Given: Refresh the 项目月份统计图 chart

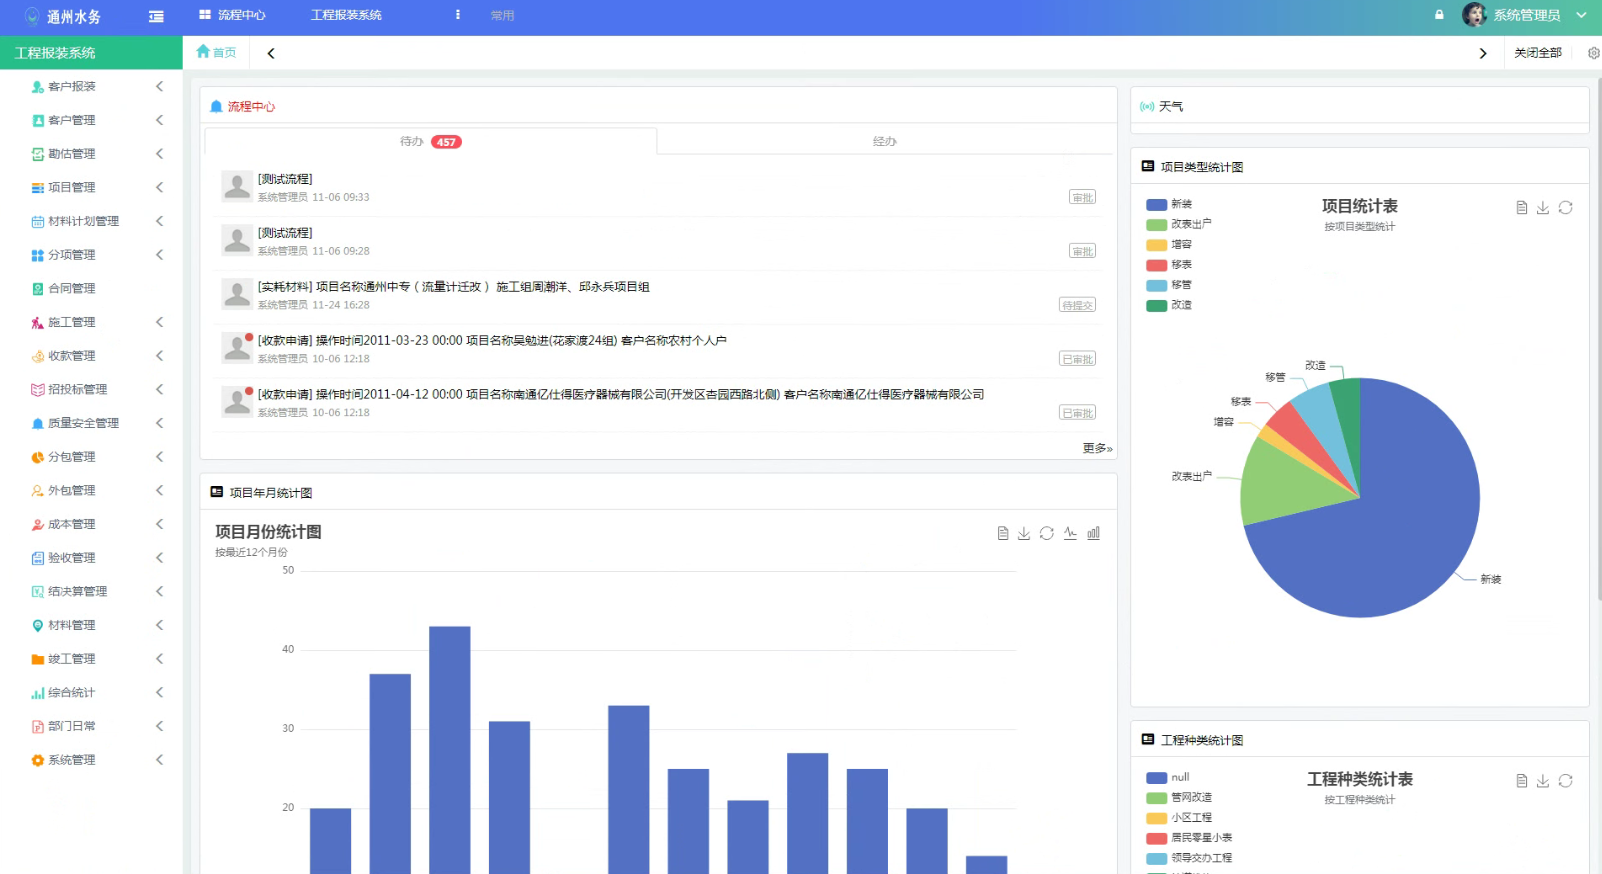Looking at the screenshot, I should [1047, 533].
